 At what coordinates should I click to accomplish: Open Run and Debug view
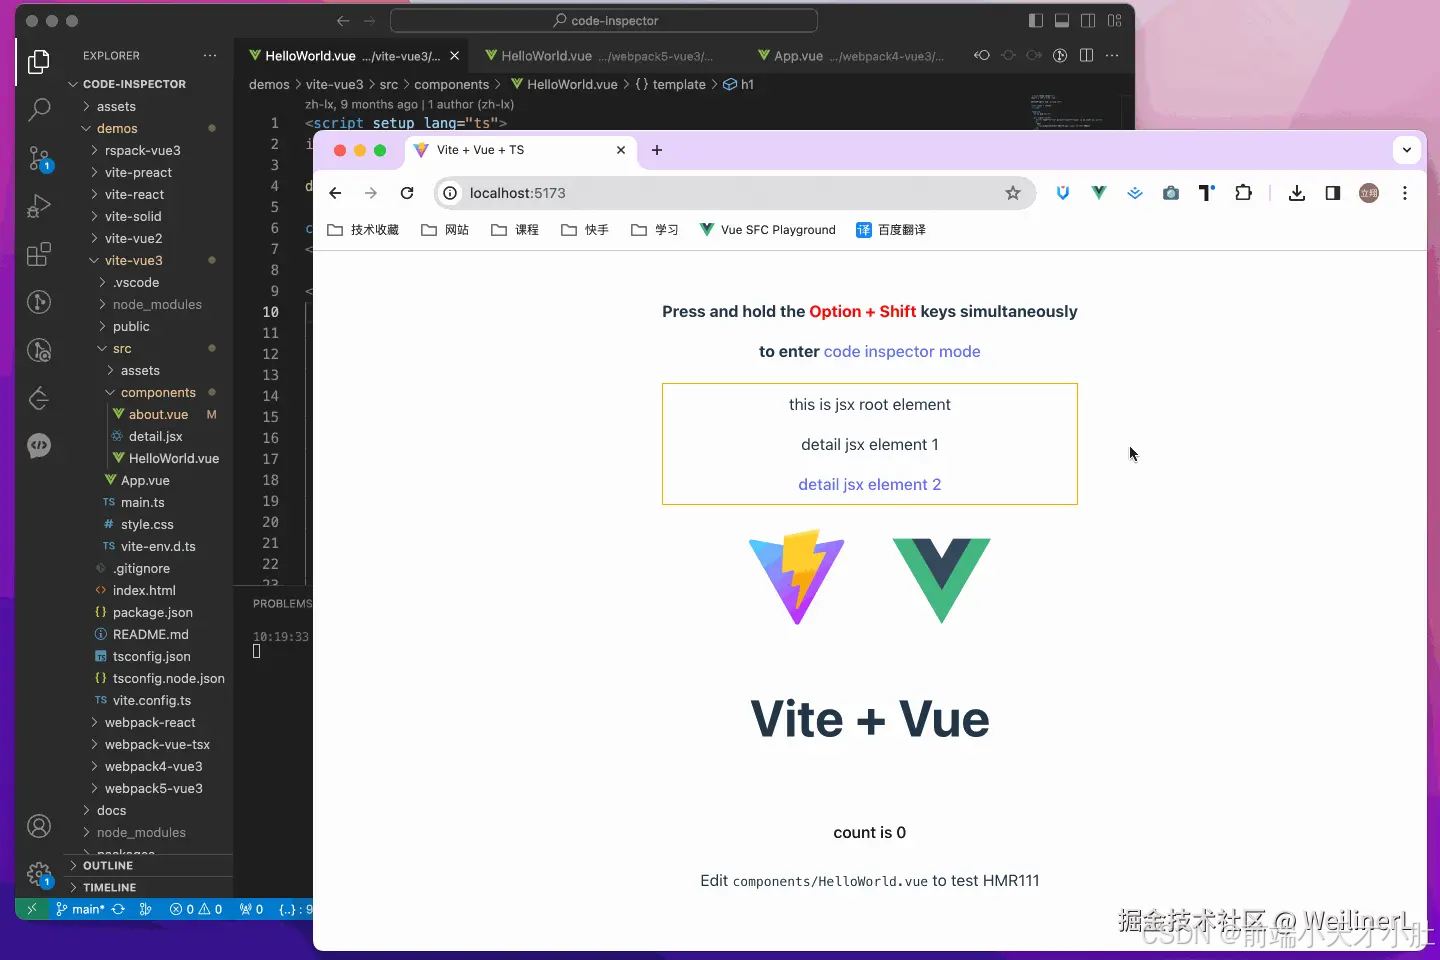(x=39, y=206)
